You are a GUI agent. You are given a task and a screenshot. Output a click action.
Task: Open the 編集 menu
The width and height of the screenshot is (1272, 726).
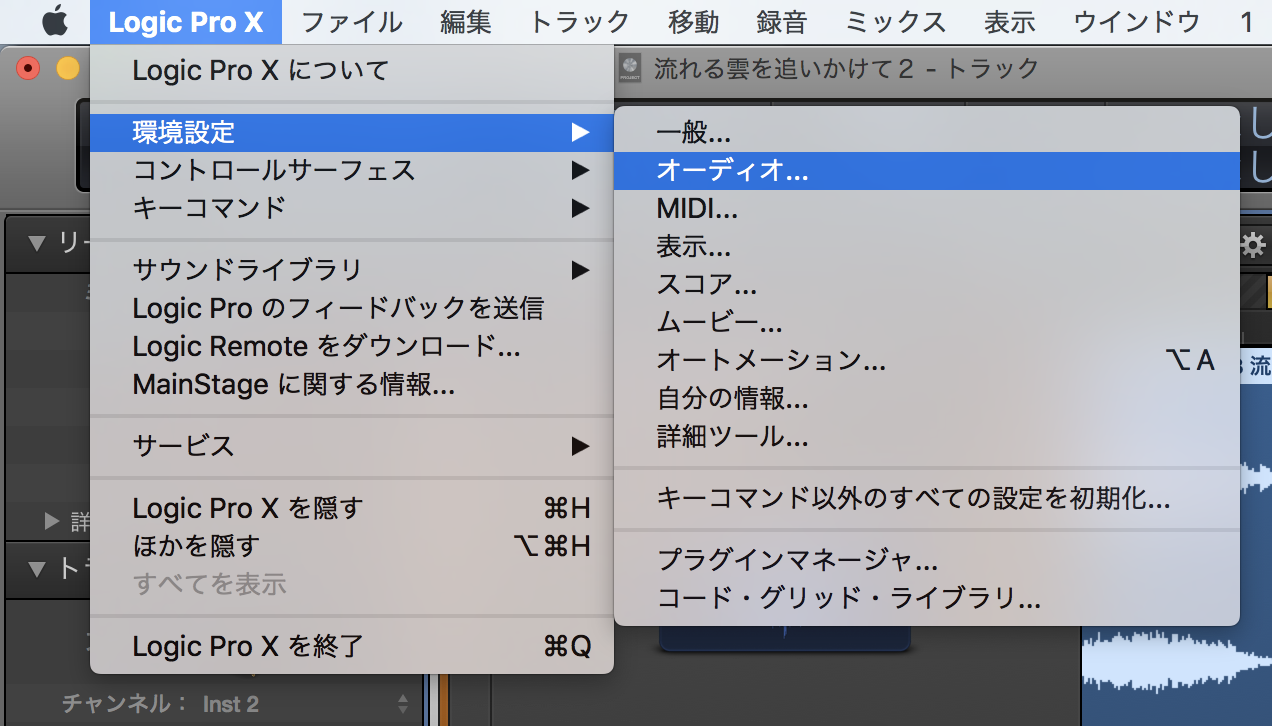[465, 21]
